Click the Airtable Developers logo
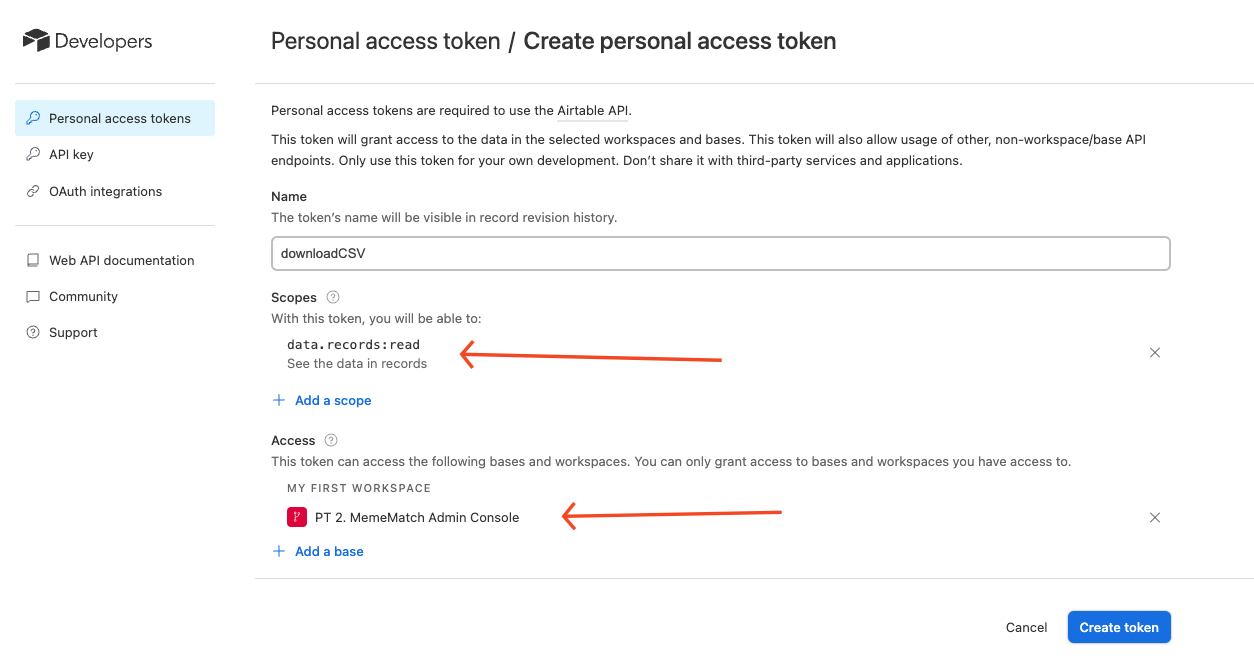Screen dimensions: 1254x664 click(x=37, y=41)
